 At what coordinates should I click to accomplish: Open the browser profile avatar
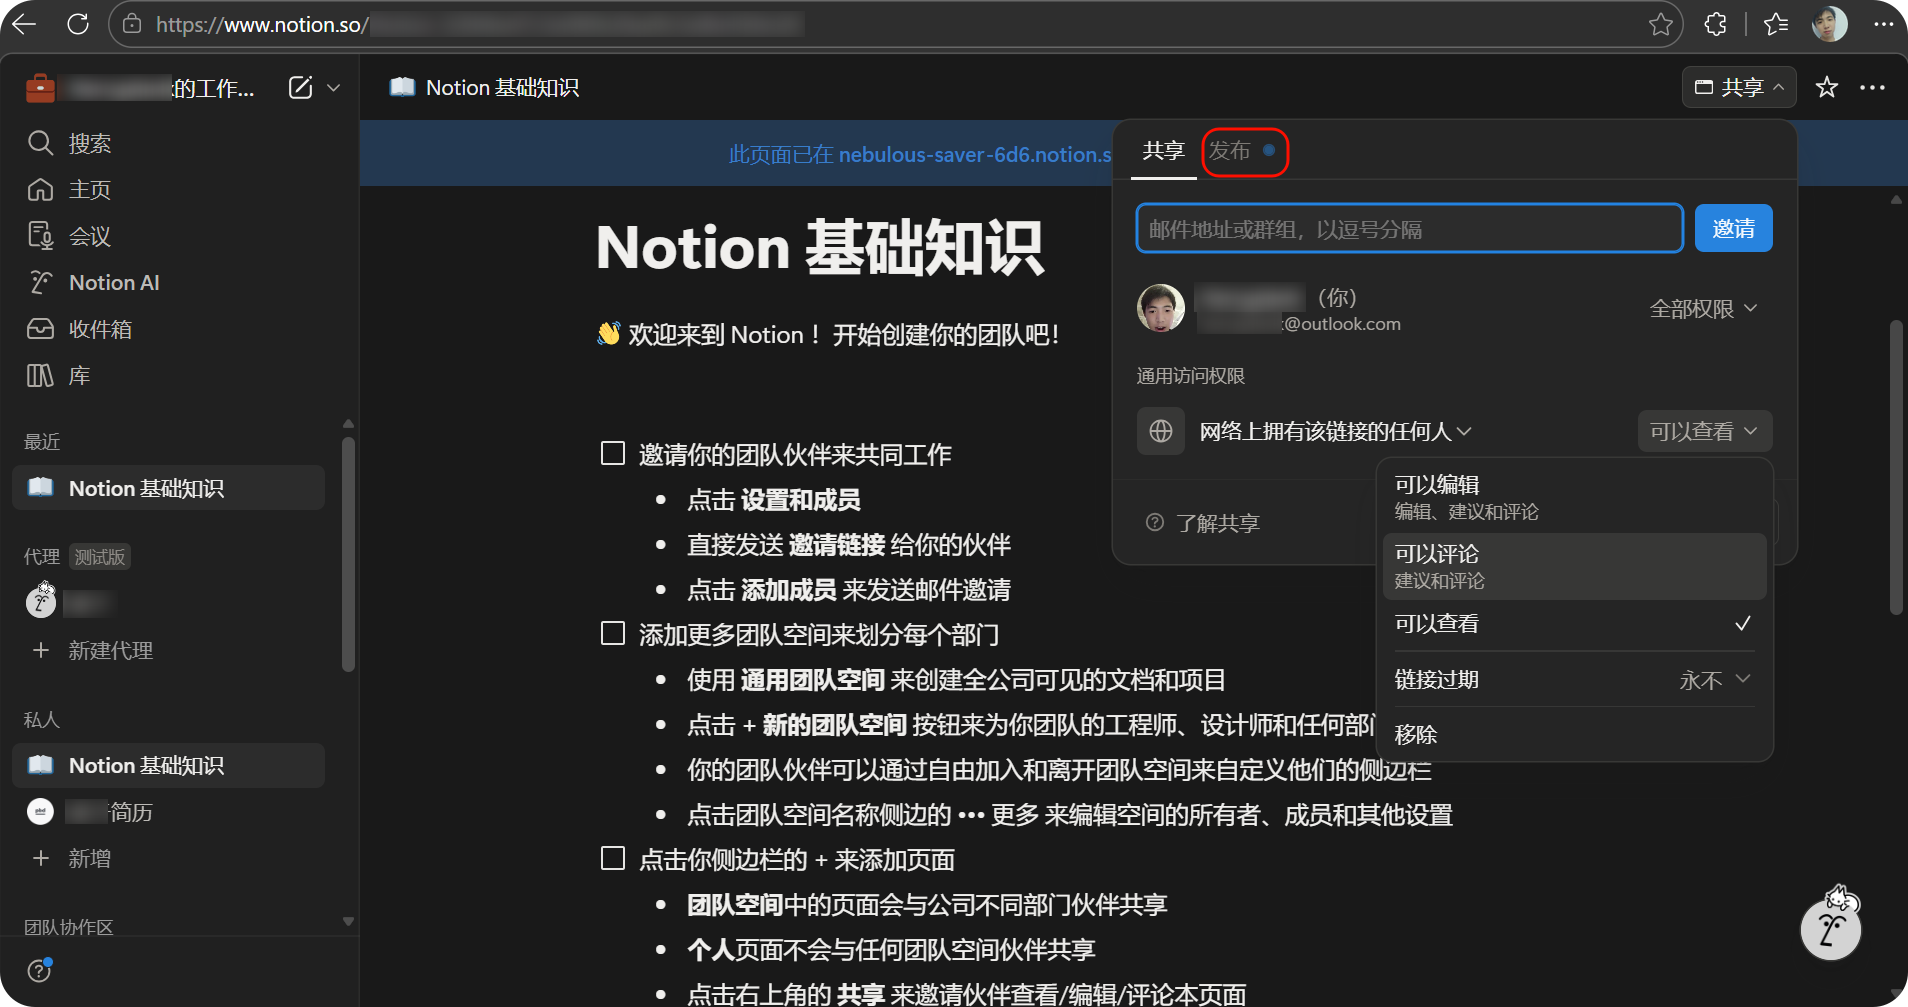point(1829,24)
